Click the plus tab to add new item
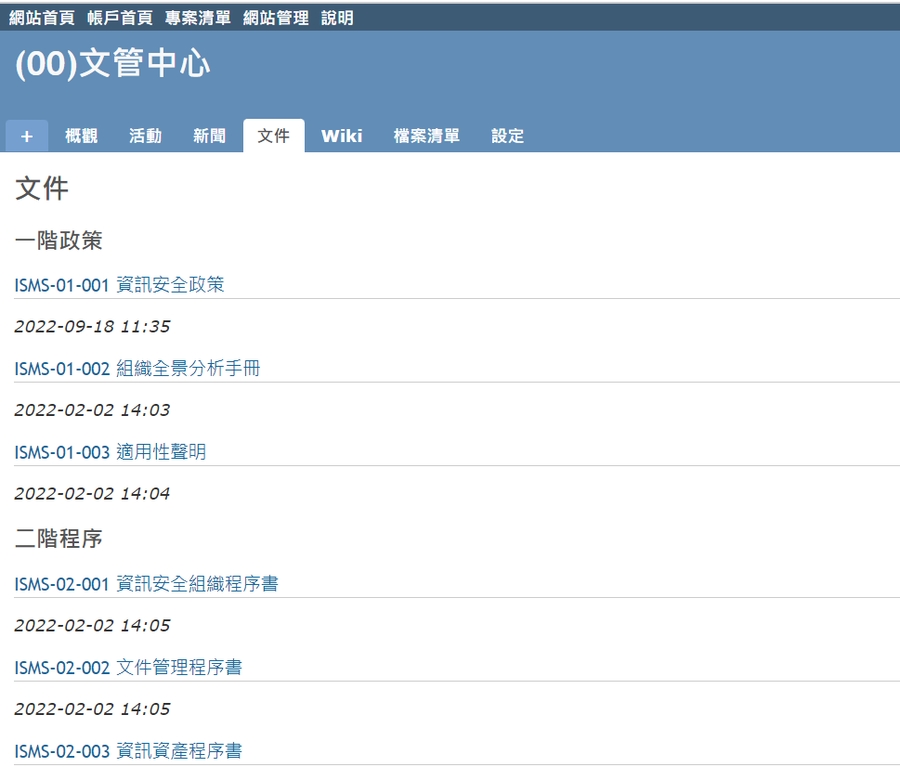The image size is (900, 767). point(27,136)
